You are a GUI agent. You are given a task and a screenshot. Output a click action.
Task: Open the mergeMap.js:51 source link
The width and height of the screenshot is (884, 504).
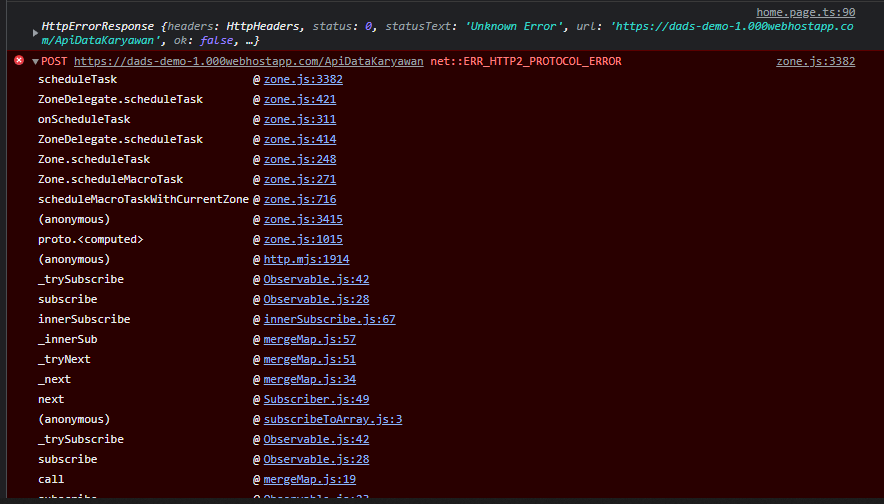(x=310, y=360)
